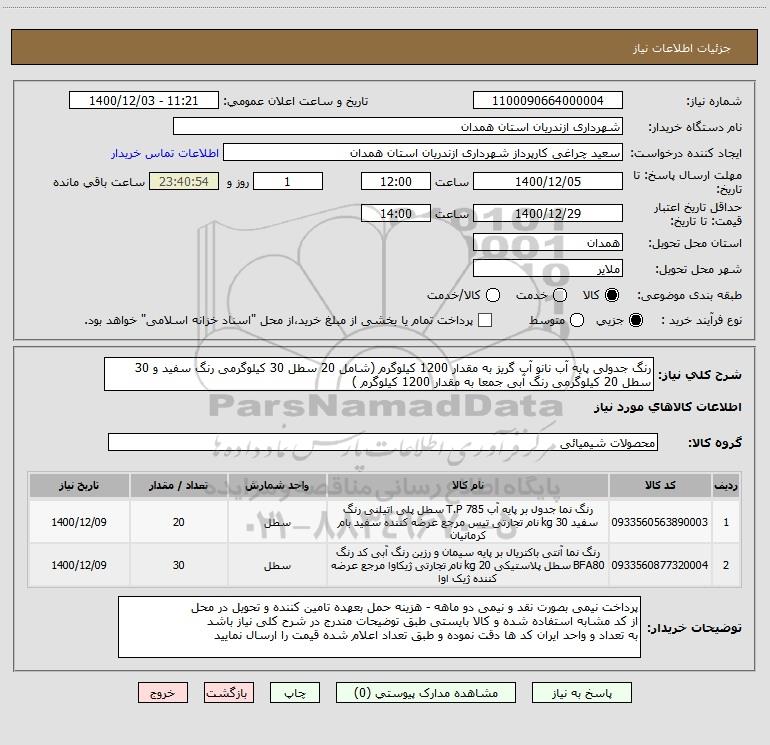
Task: Click the ردیف column header
Action: 726,485
